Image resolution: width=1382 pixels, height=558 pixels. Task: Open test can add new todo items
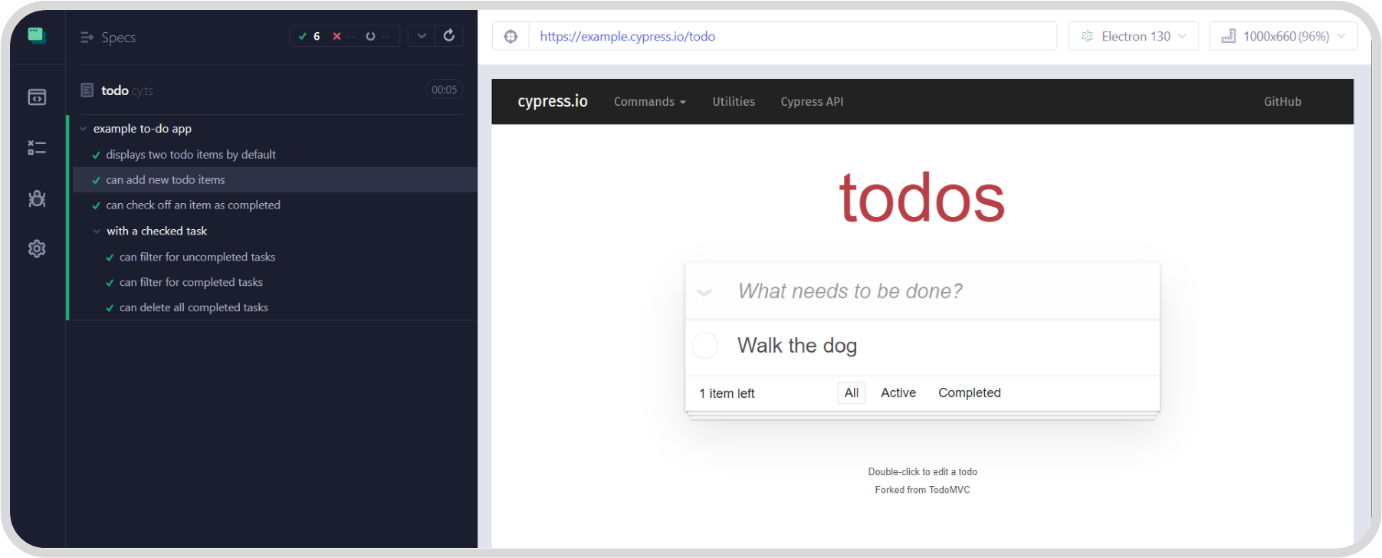coord(165,180)
